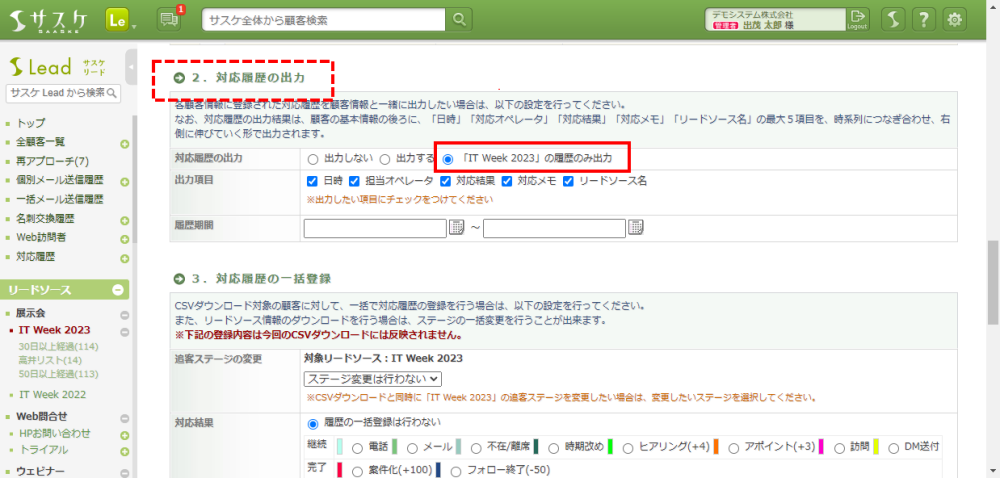Click the green plus next to 全顧客一覧

[x=124, y=143]
